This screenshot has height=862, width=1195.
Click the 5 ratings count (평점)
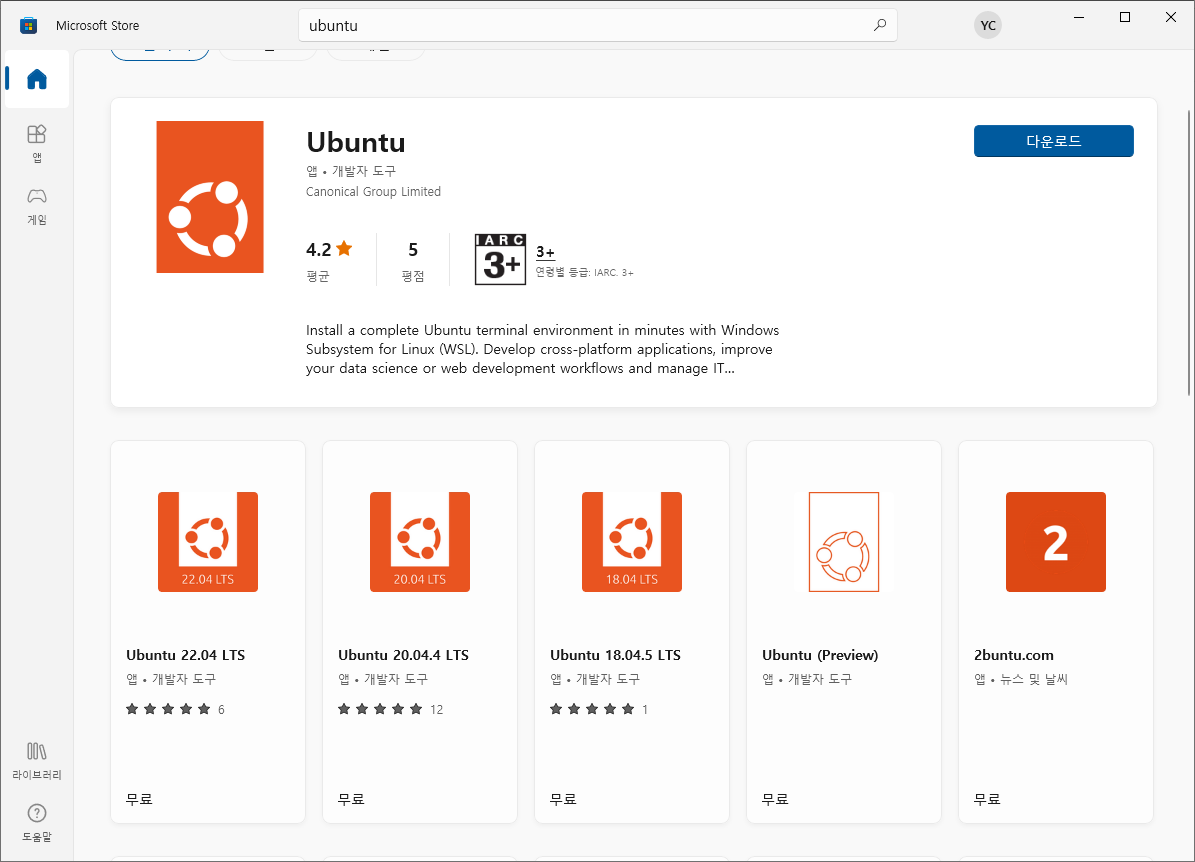tap(413, 261)
